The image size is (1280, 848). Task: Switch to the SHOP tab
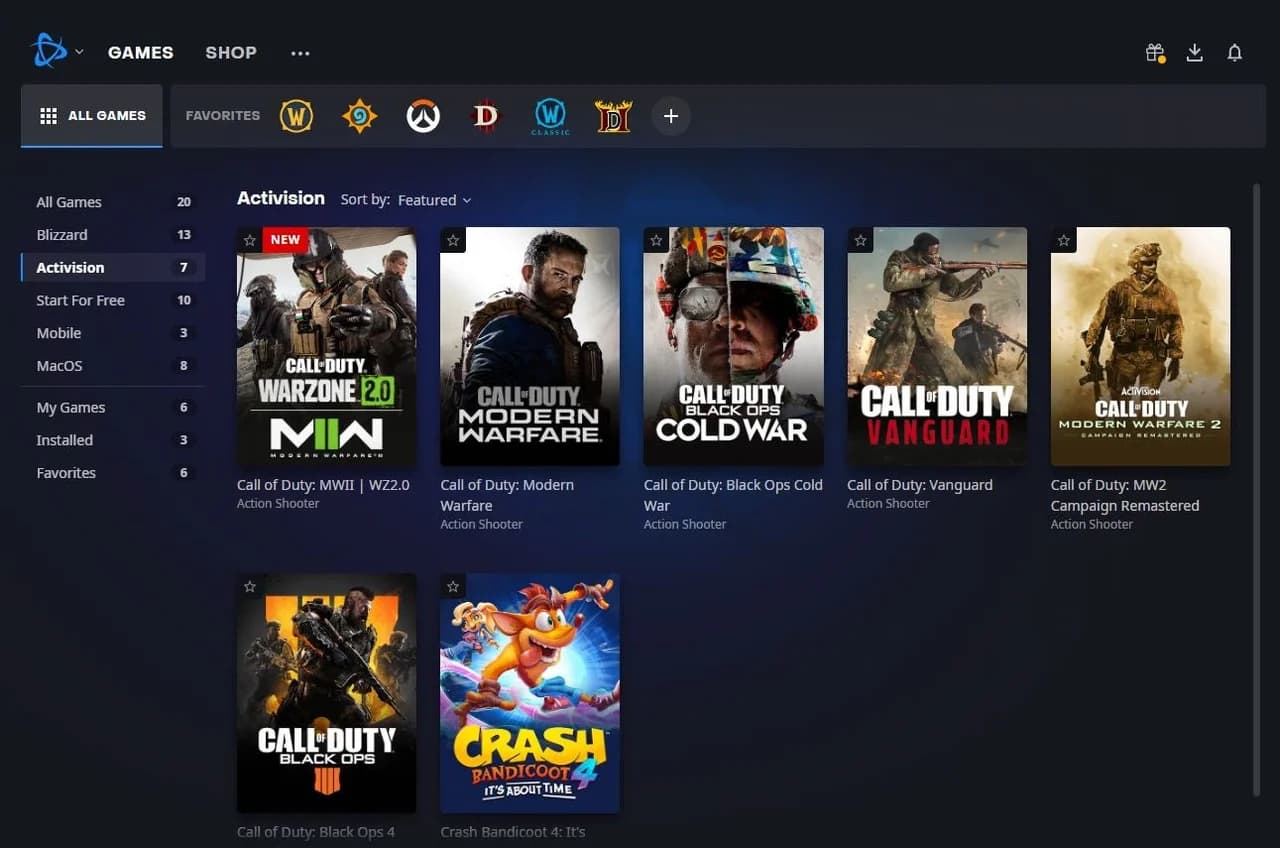pyautogui.click(x=231, y=53)
